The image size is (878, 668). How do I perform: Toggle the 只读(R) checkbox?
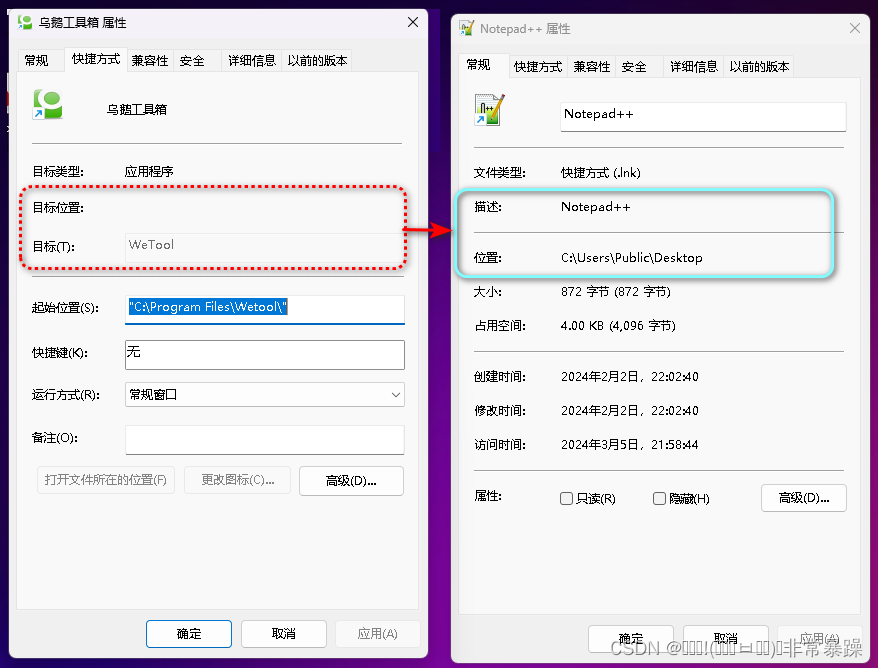click(566, 498)
